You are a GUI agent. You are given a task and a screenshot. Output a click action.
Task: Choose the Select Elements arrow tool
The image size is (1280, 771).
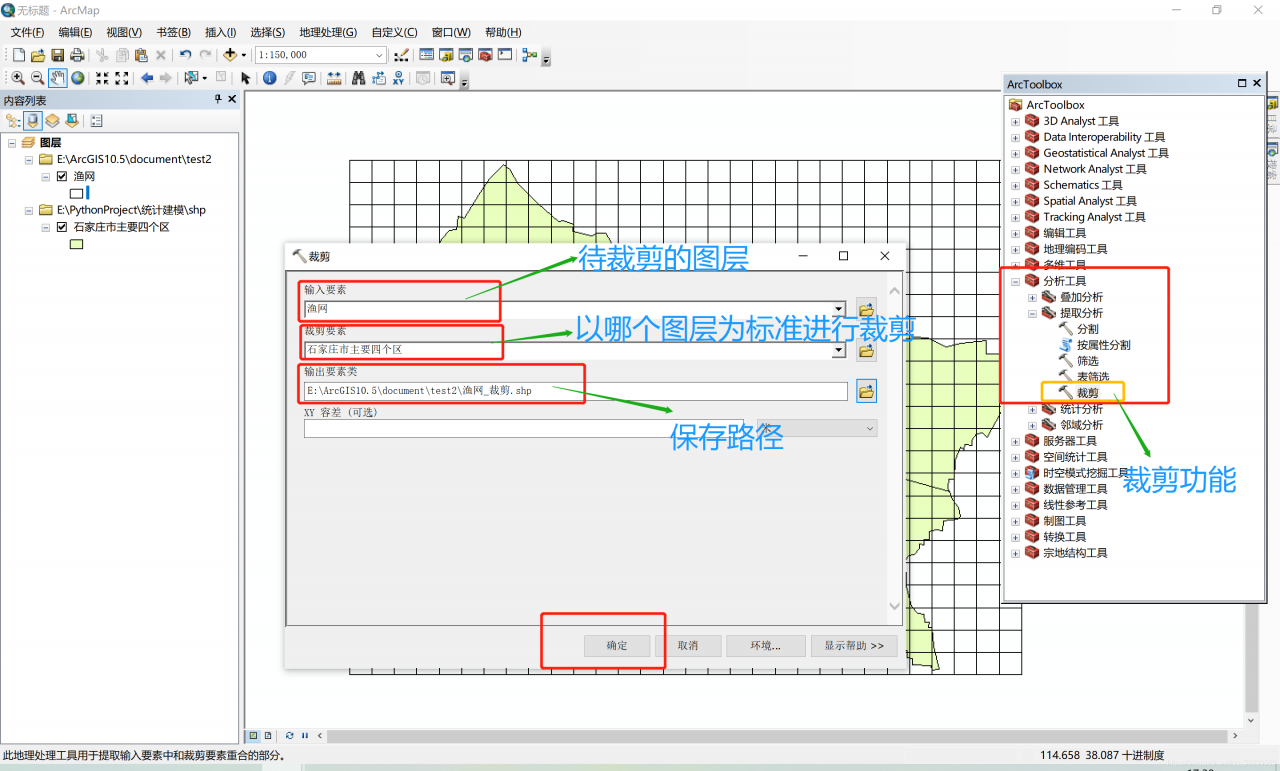[246, 78]
